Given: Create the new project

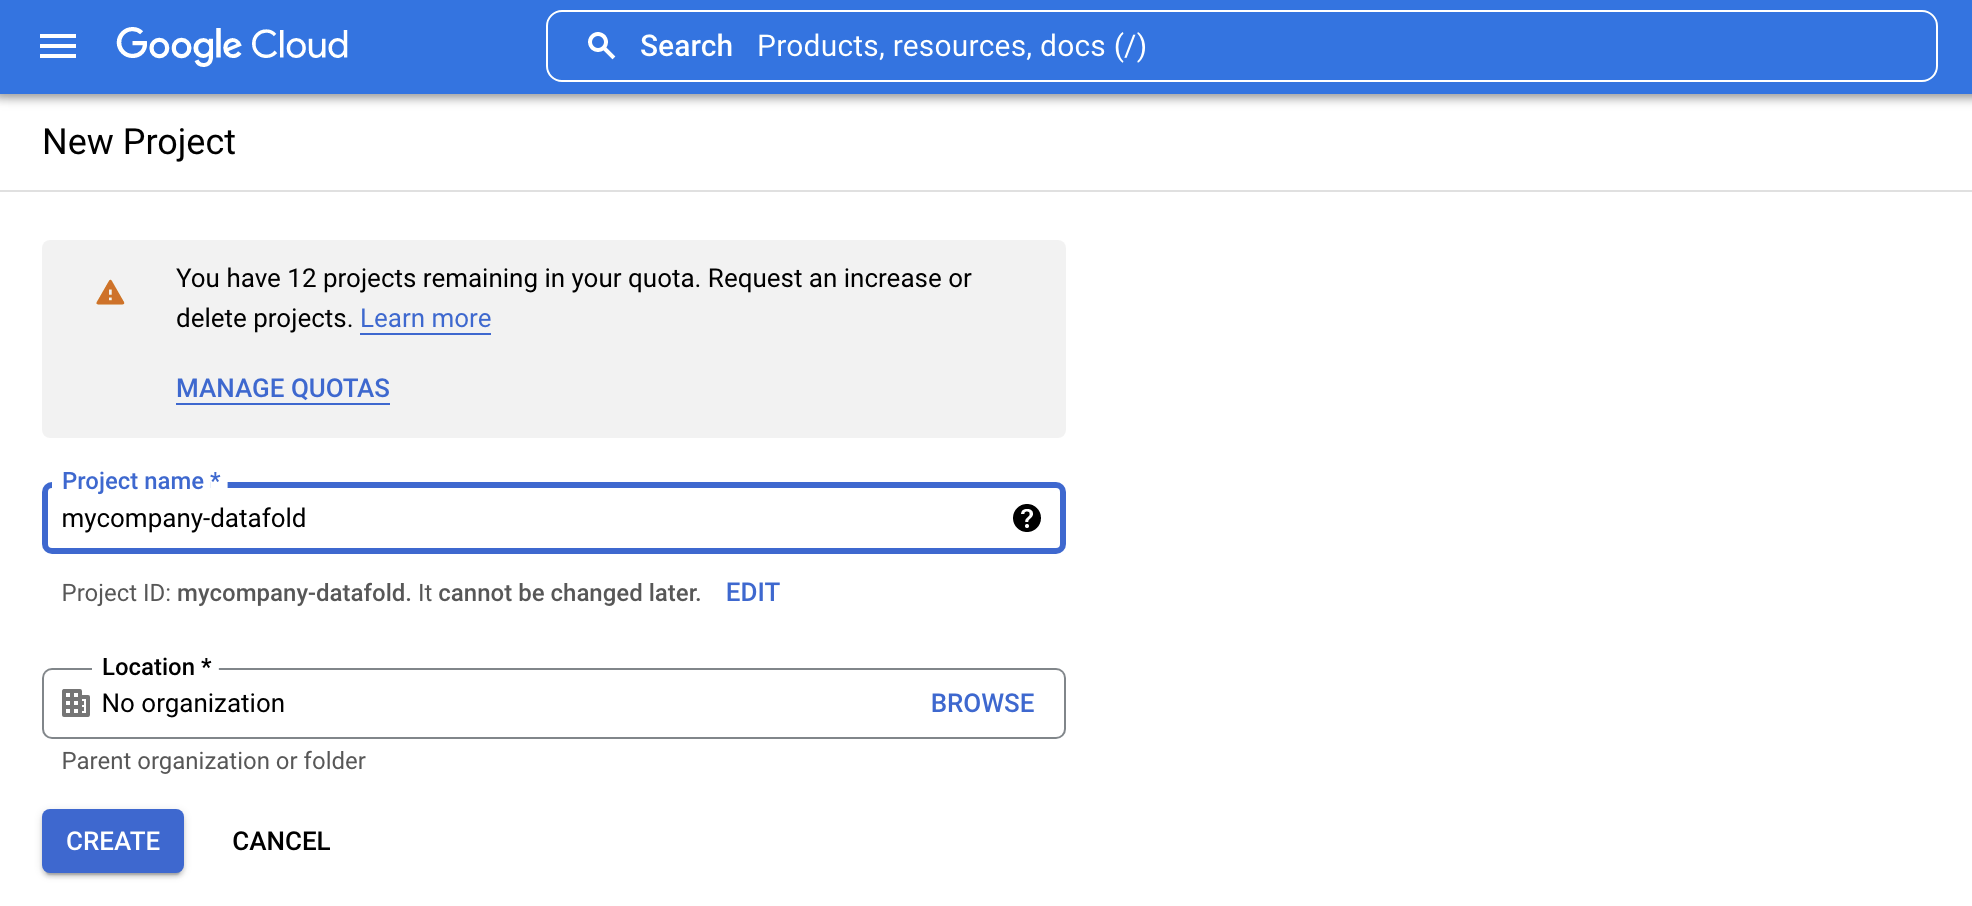Looking at the screenshot, I should [113, 841].
